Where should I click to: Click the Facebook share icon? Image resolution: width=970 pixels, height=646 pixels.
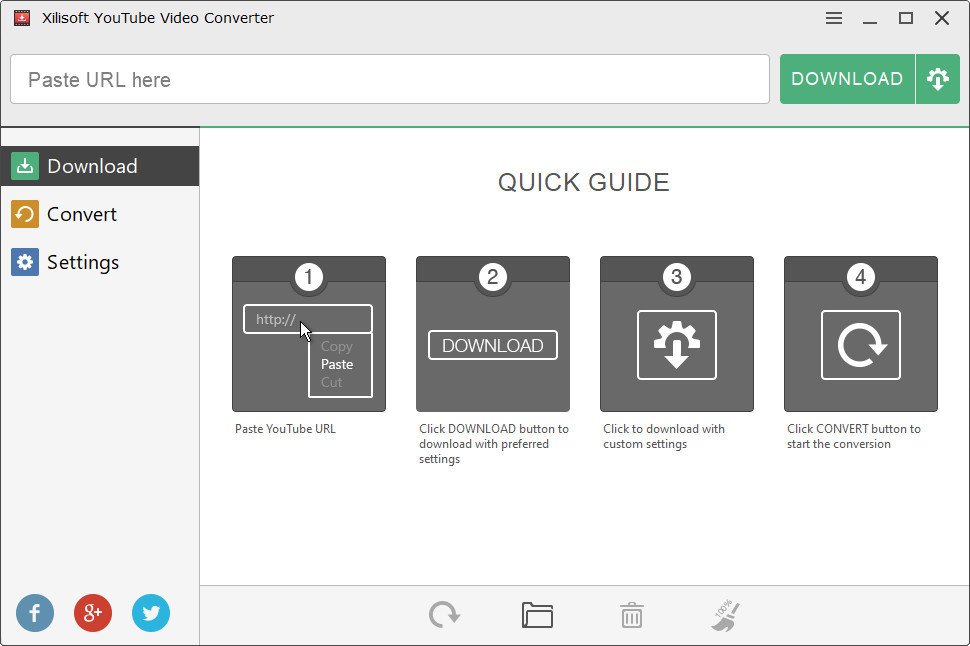pyautogui.click(x=35, y=613)
